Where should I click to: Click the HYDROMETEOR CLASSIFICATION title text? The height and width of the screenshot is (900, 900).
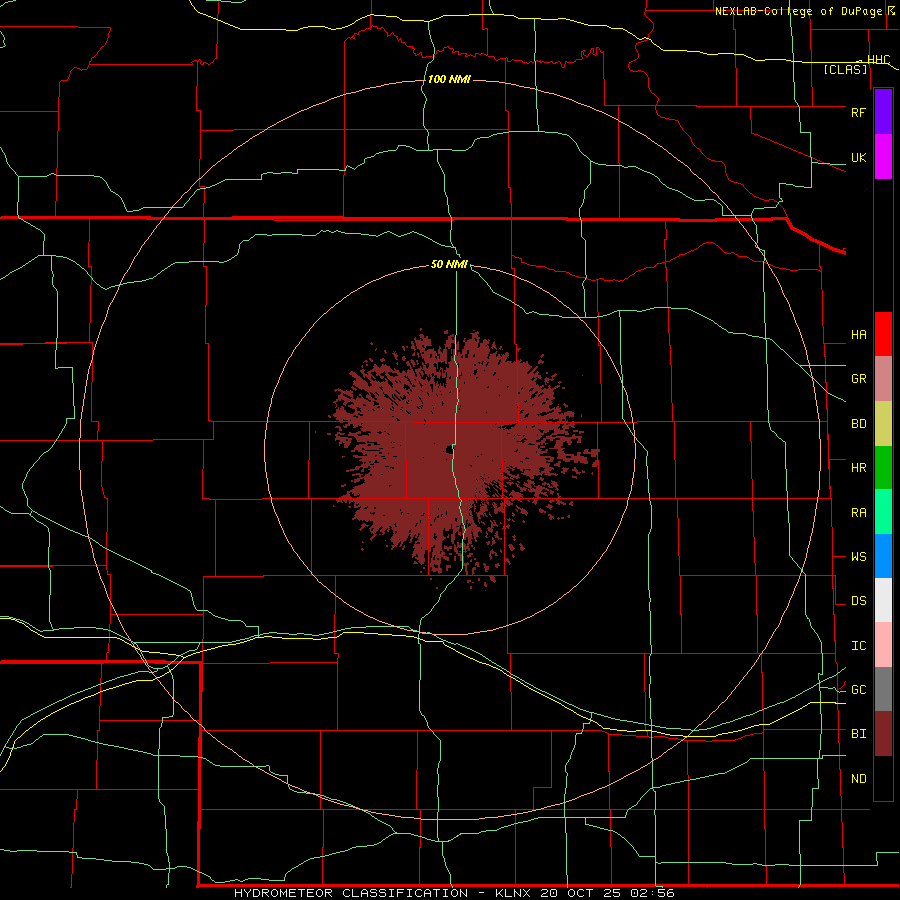click(351, 893)
